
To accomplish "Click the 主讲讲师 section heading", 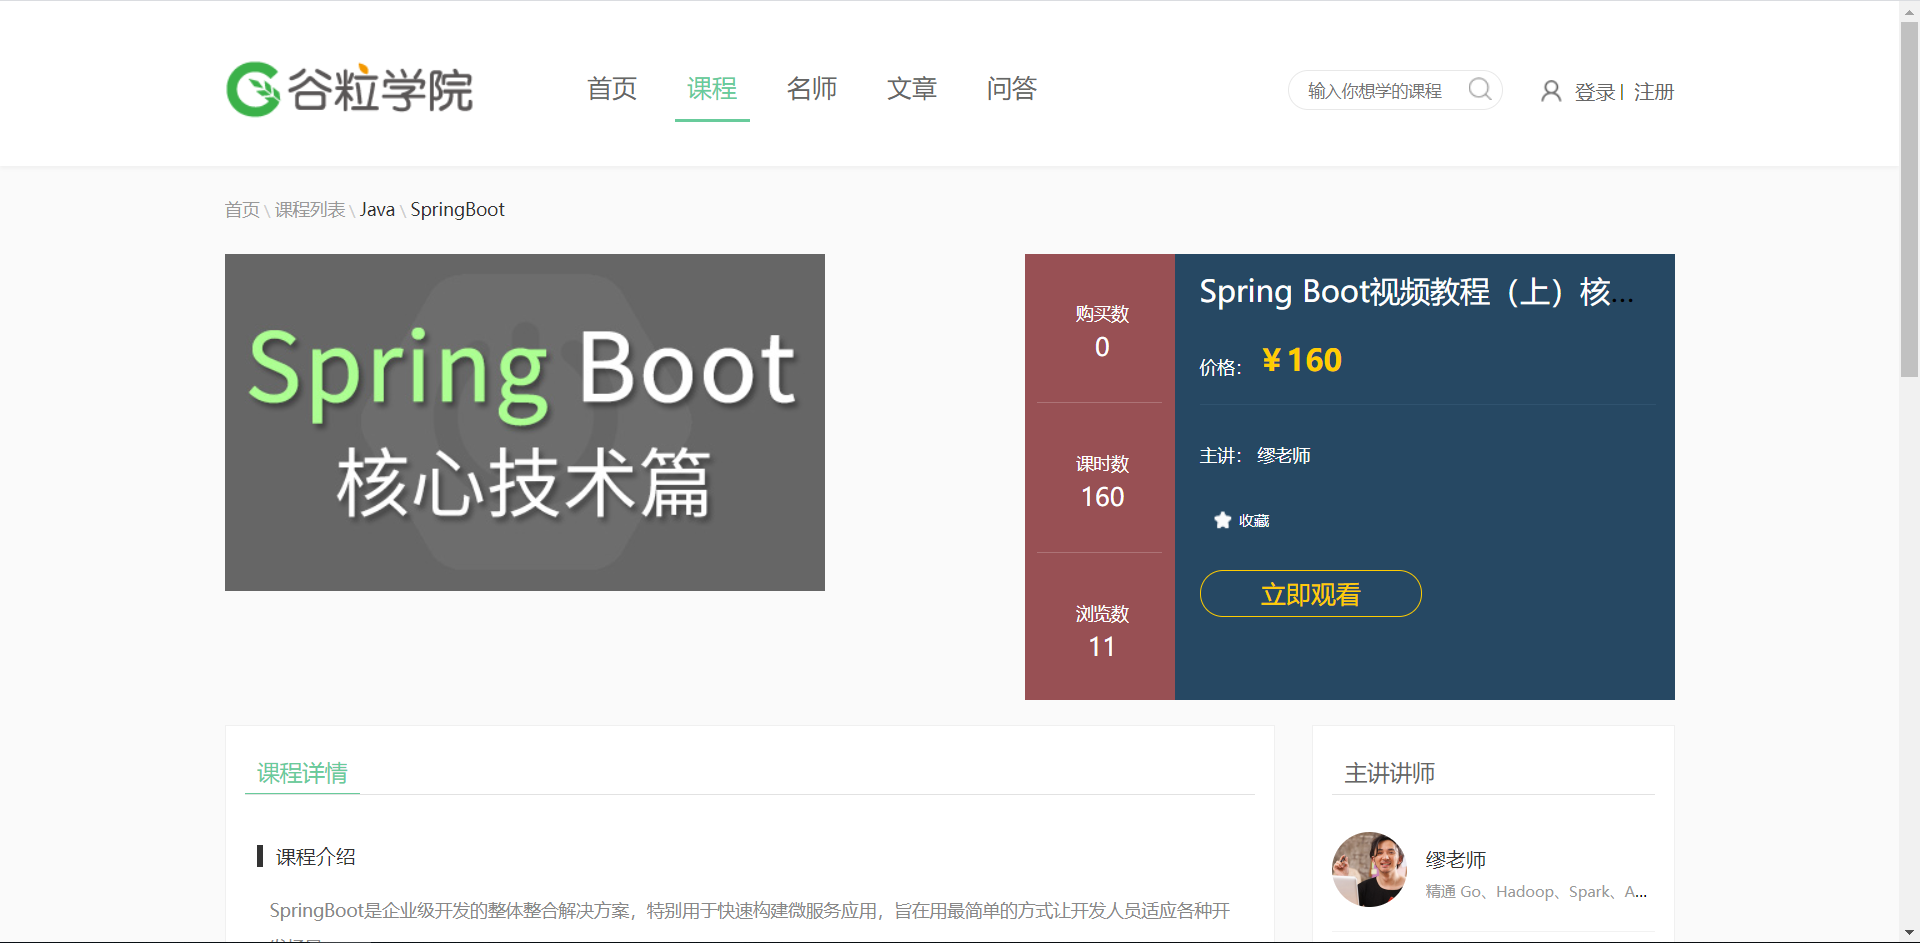I will click(x=1390, y=773).
